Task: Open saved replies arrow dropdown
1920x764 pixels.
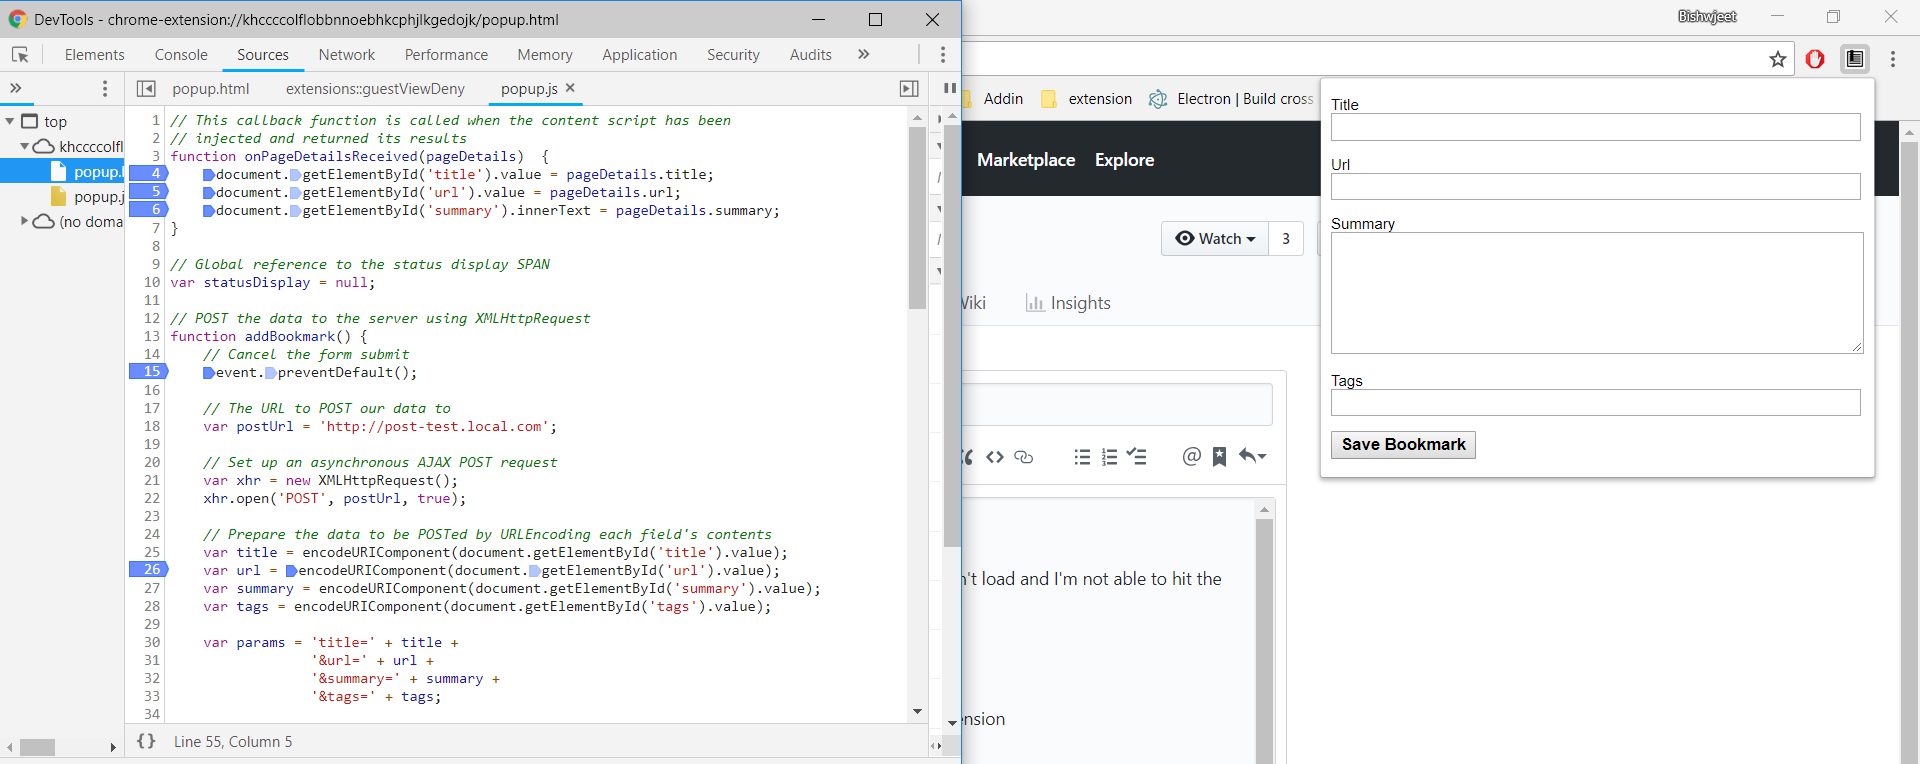Action: [x=1252, y=456]
